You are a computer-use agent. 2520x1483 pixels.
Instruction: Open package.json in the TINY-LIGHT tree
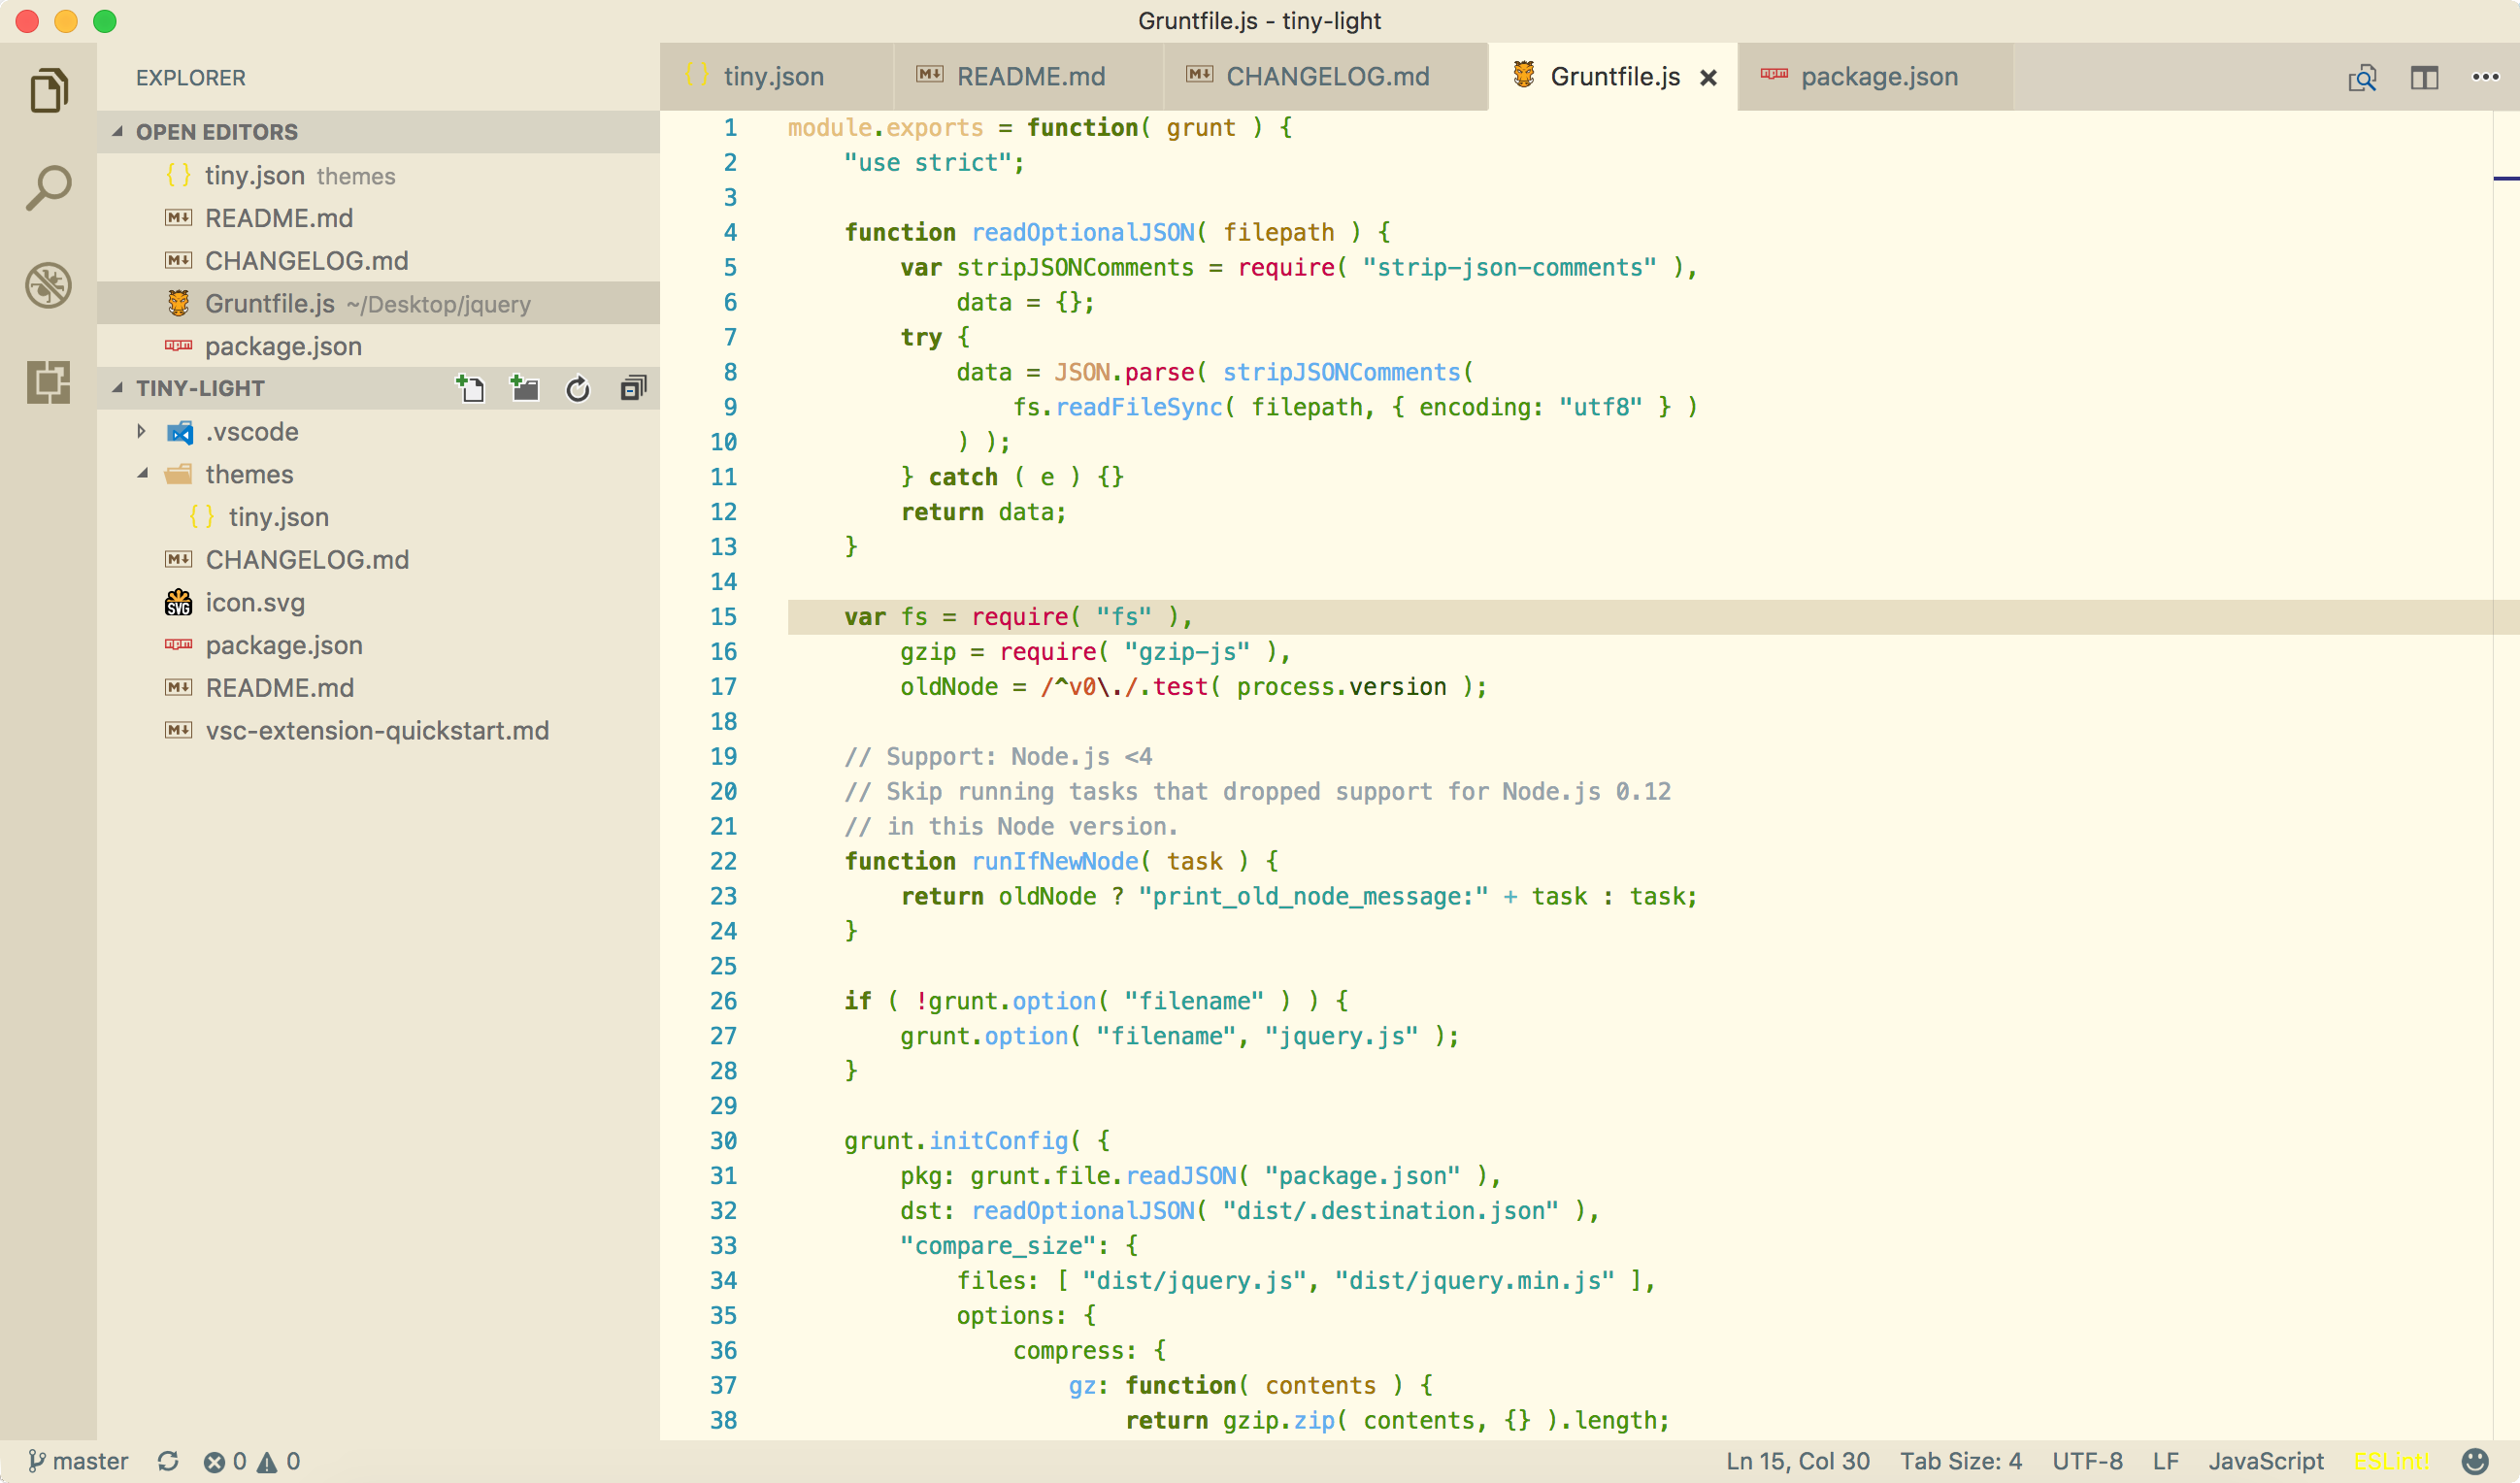tap(378, 645)
